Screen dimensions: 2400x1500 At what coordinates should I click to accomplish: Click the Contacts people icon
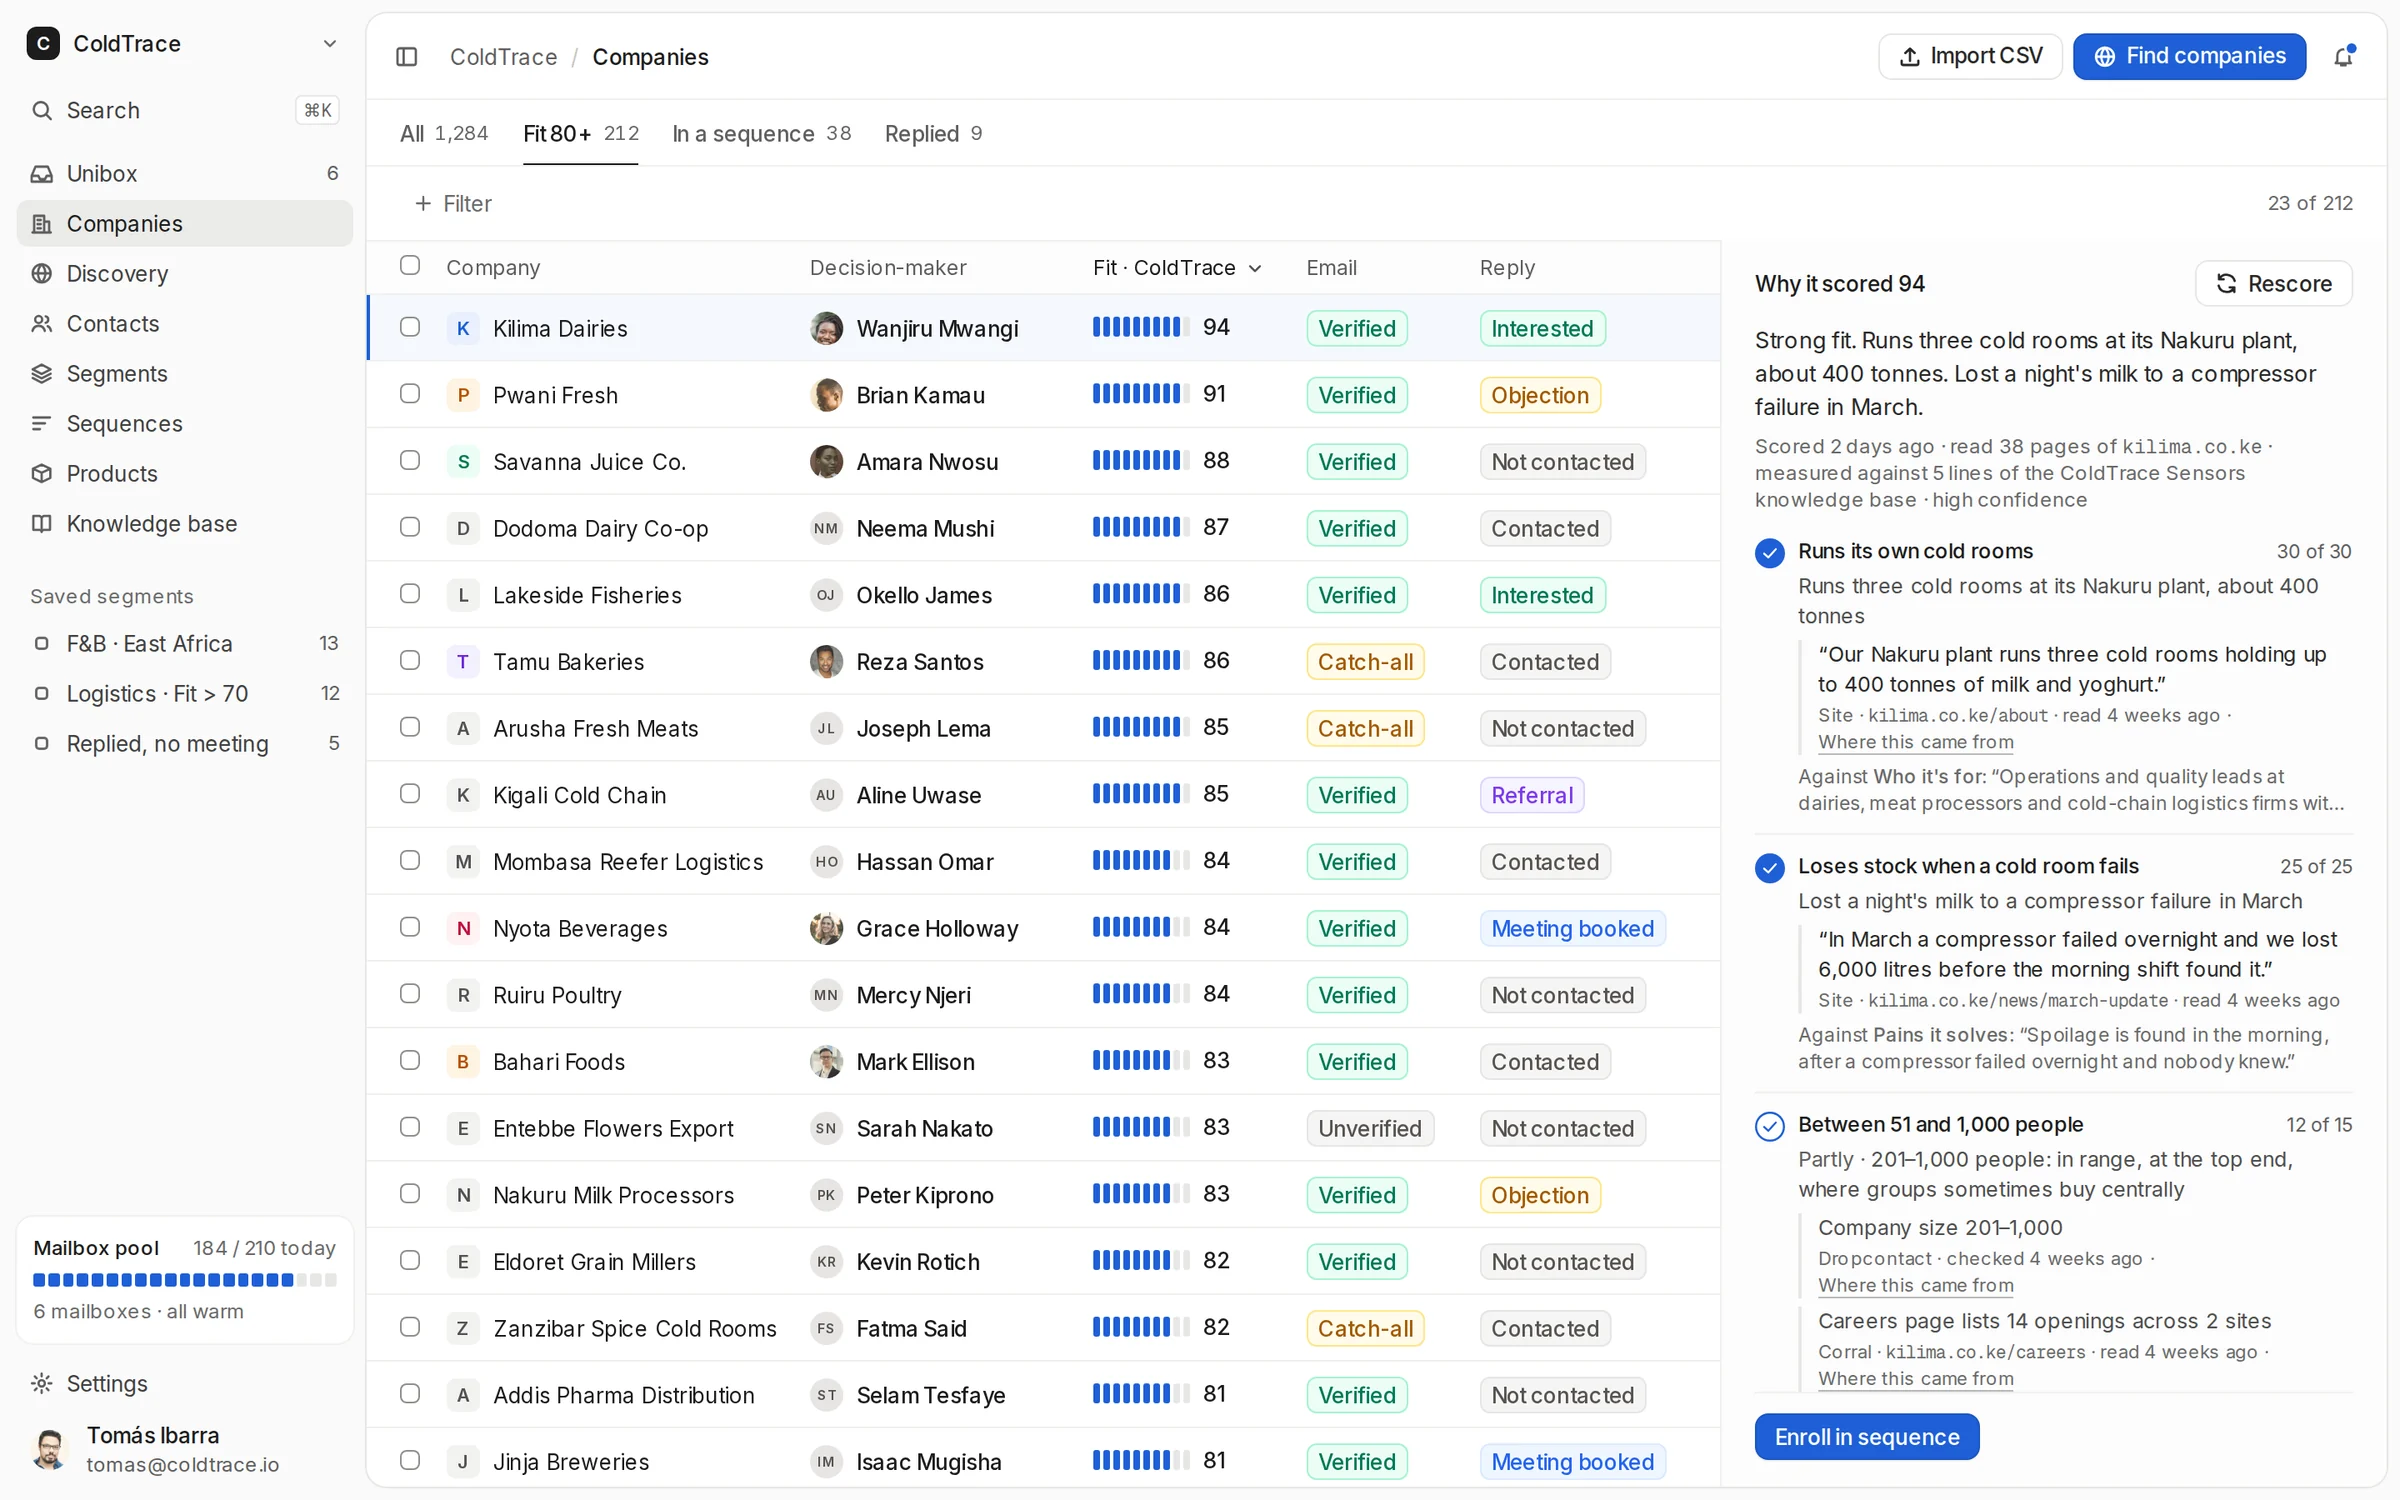coord(42,324)
